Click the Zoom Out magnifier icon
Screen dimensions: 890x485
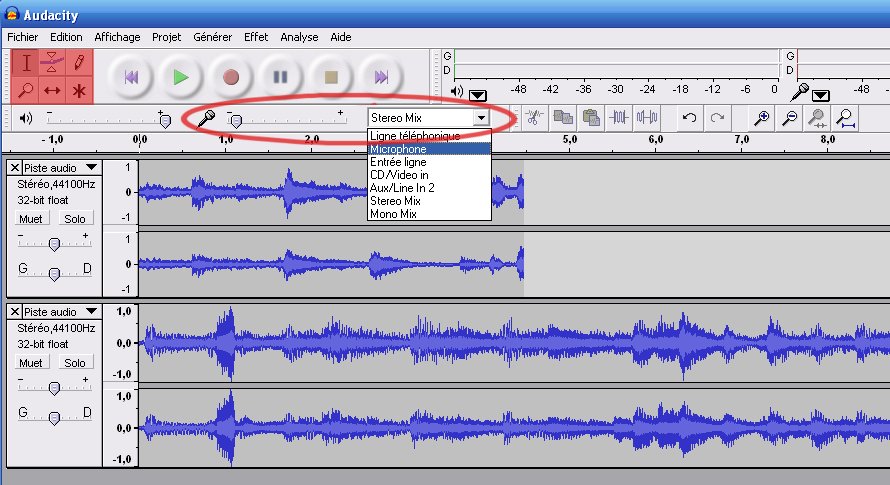[x=790, y=118]
